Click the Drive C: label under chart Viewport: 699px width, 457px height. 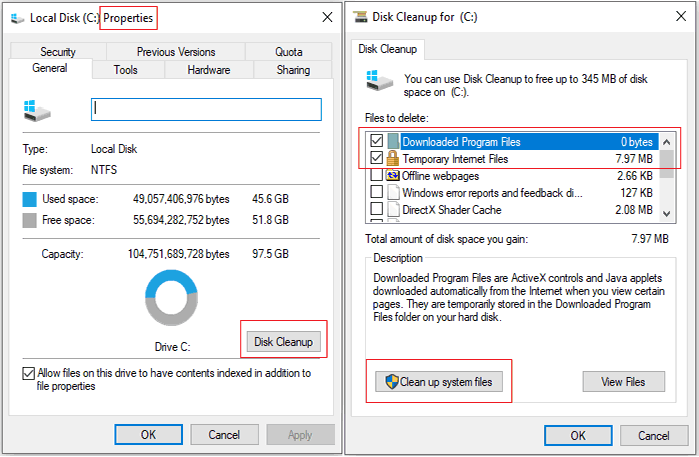click(173, 347)
